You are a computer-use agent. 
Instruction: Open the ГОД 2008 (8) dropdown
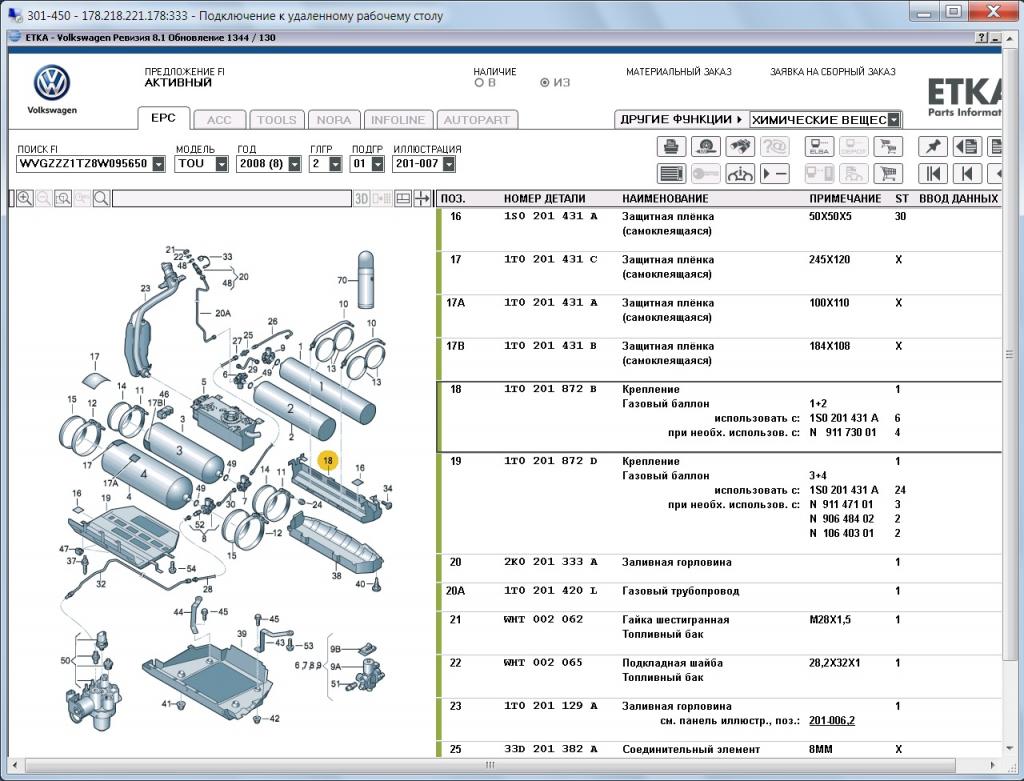pos(295,164)
